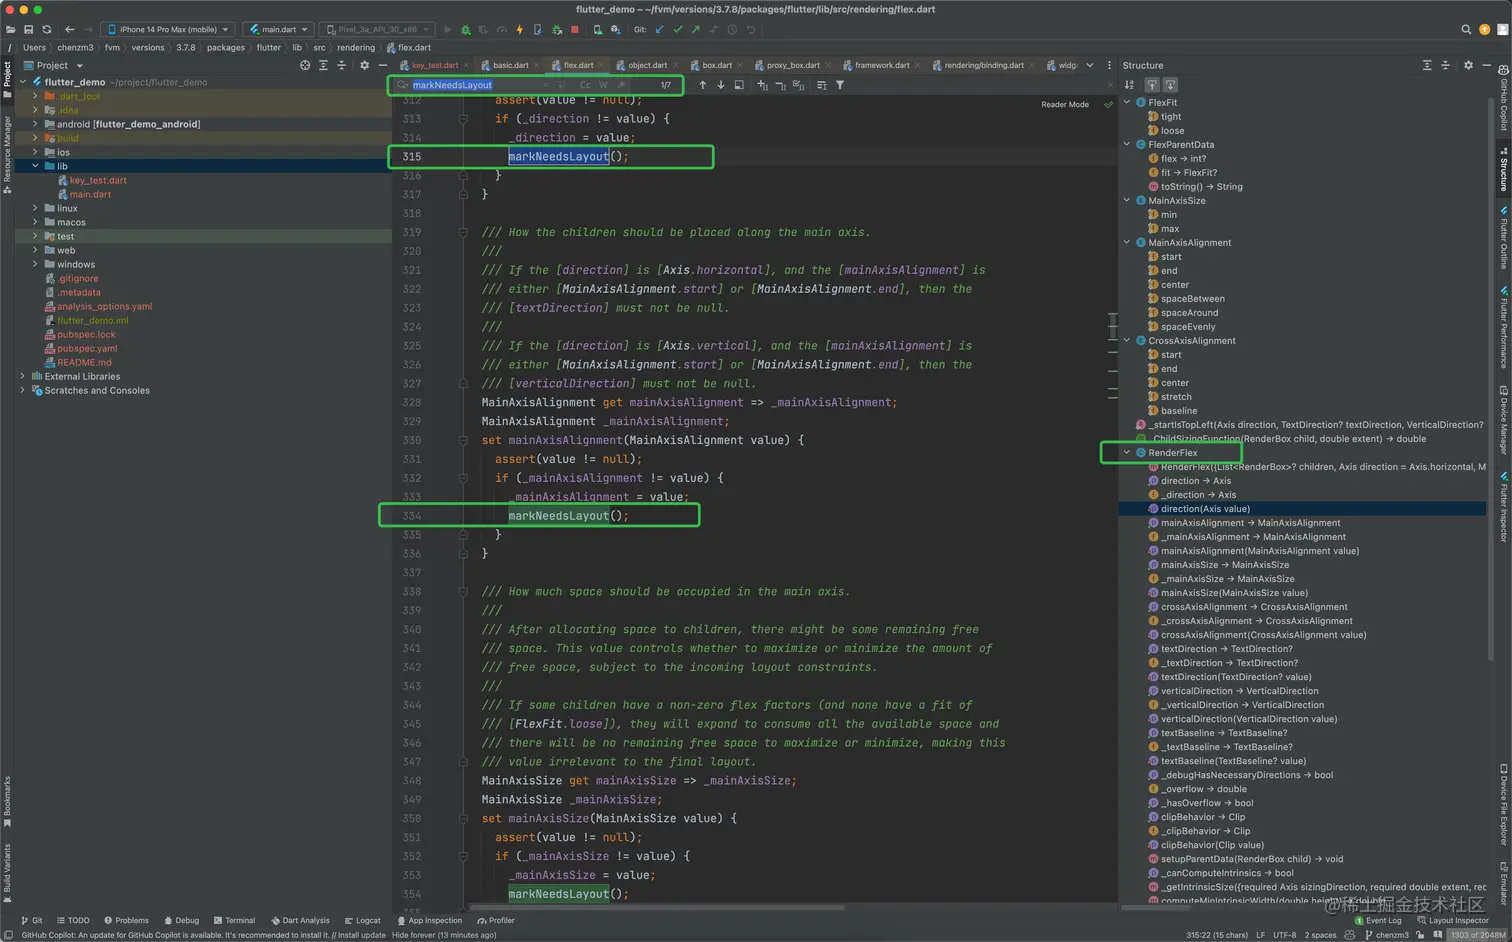Click the Debug bug icon in toolbar
Viewport: 1512px width, 942px height.
coord(465,30)
